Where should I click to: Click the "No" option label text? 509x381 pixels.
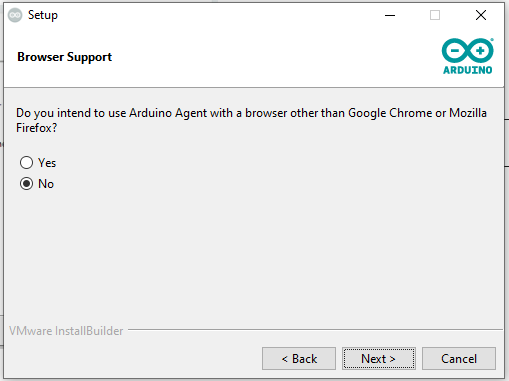(46, 184)
